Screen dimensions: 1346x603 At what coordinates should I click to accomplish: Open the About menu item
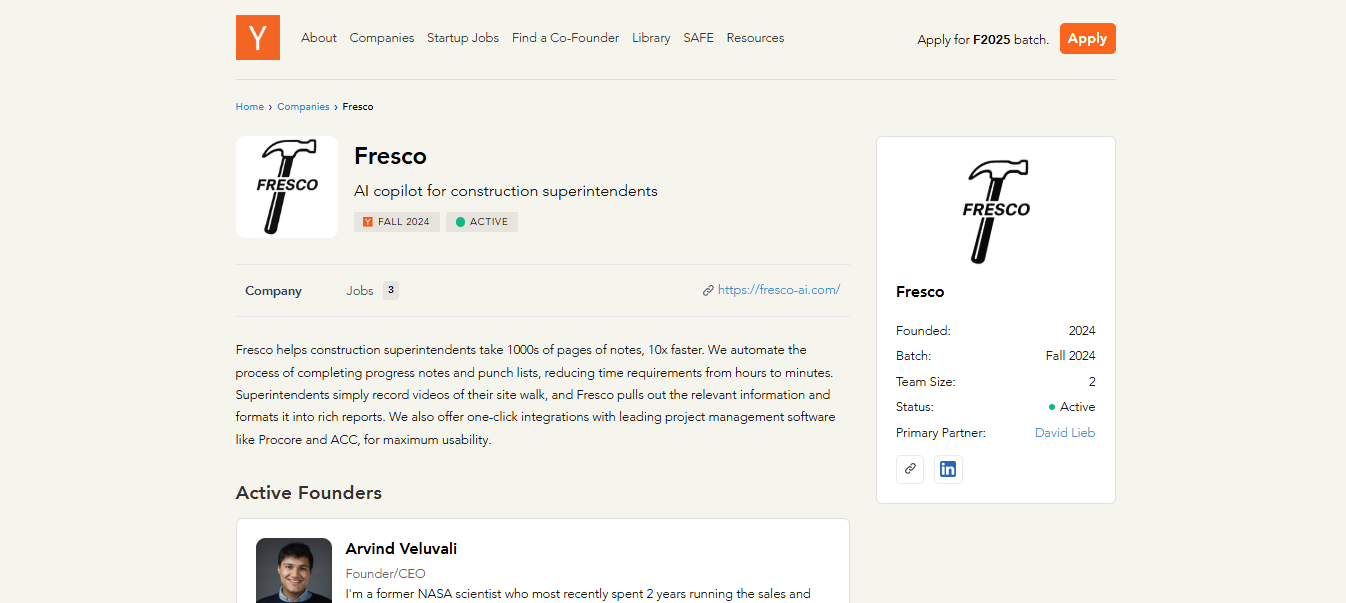click(x=319, y=38)
